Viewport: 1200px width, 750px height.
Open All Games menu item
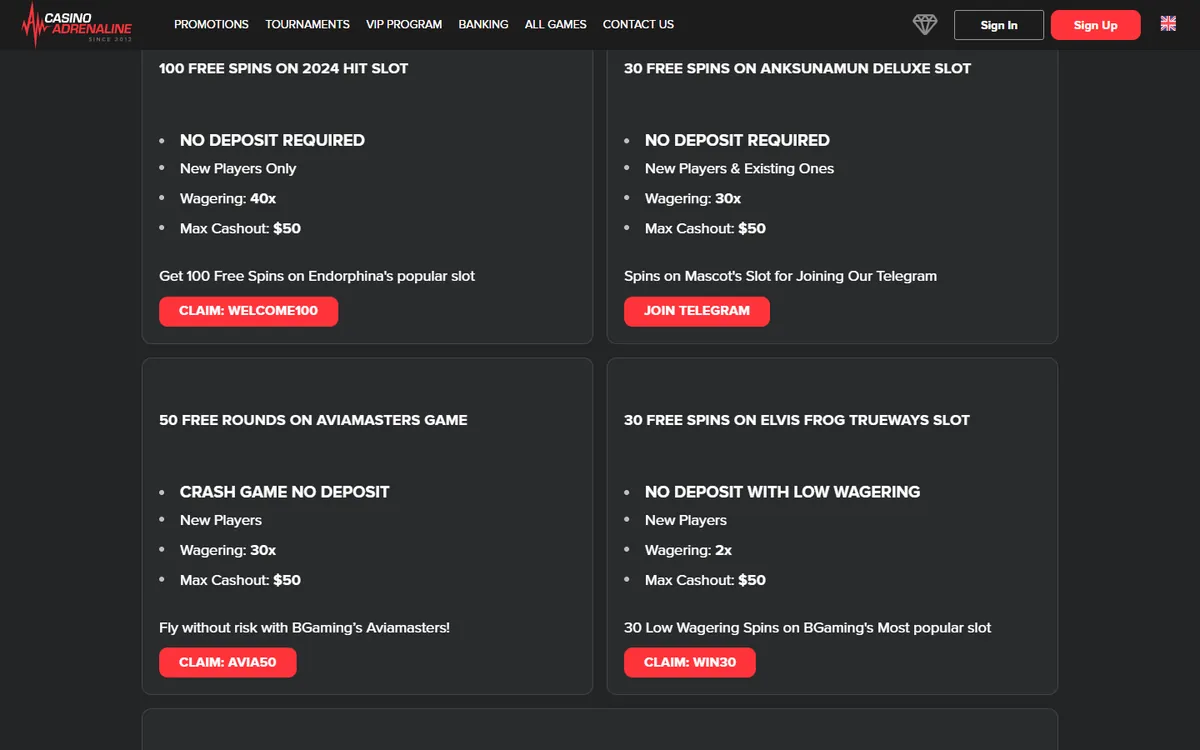click(556, 24)
